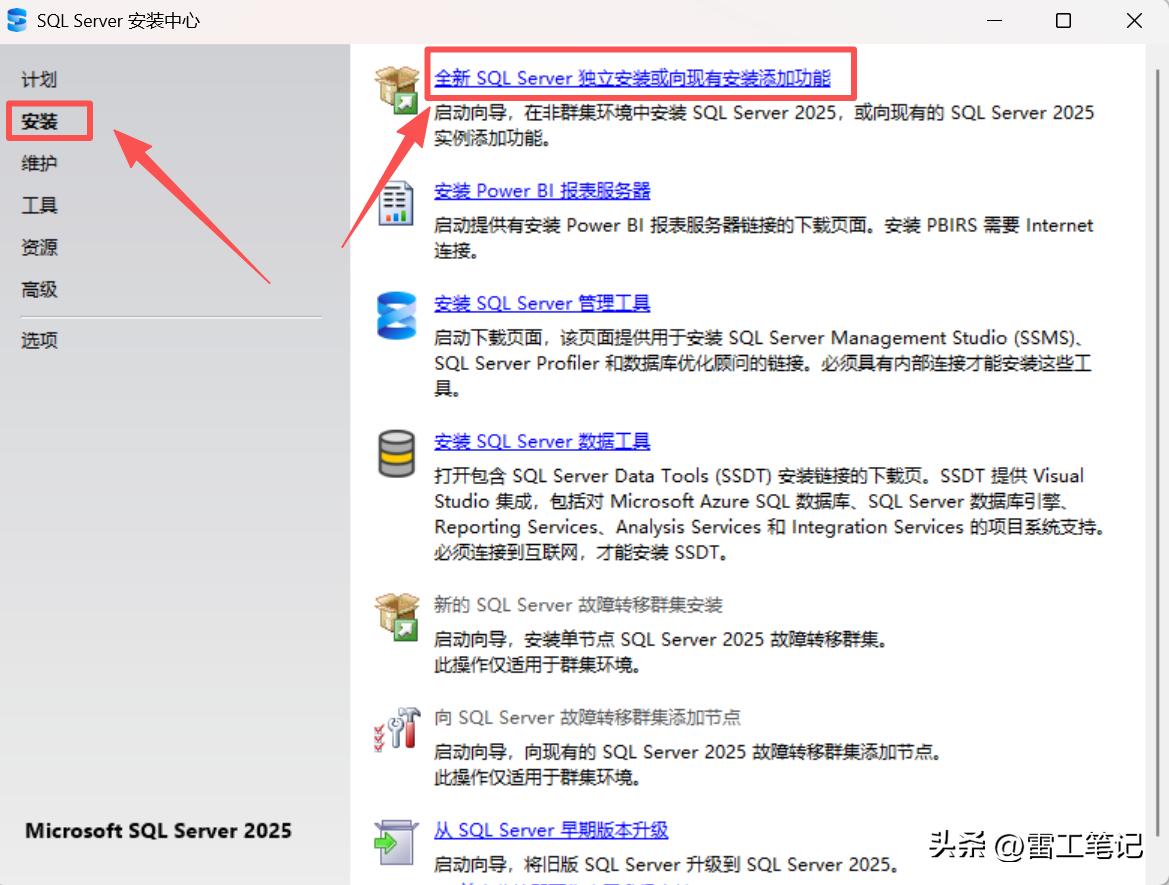Open the 工具 sidebar section
This screenshot has width=1169, height=885.
(39, 205)
